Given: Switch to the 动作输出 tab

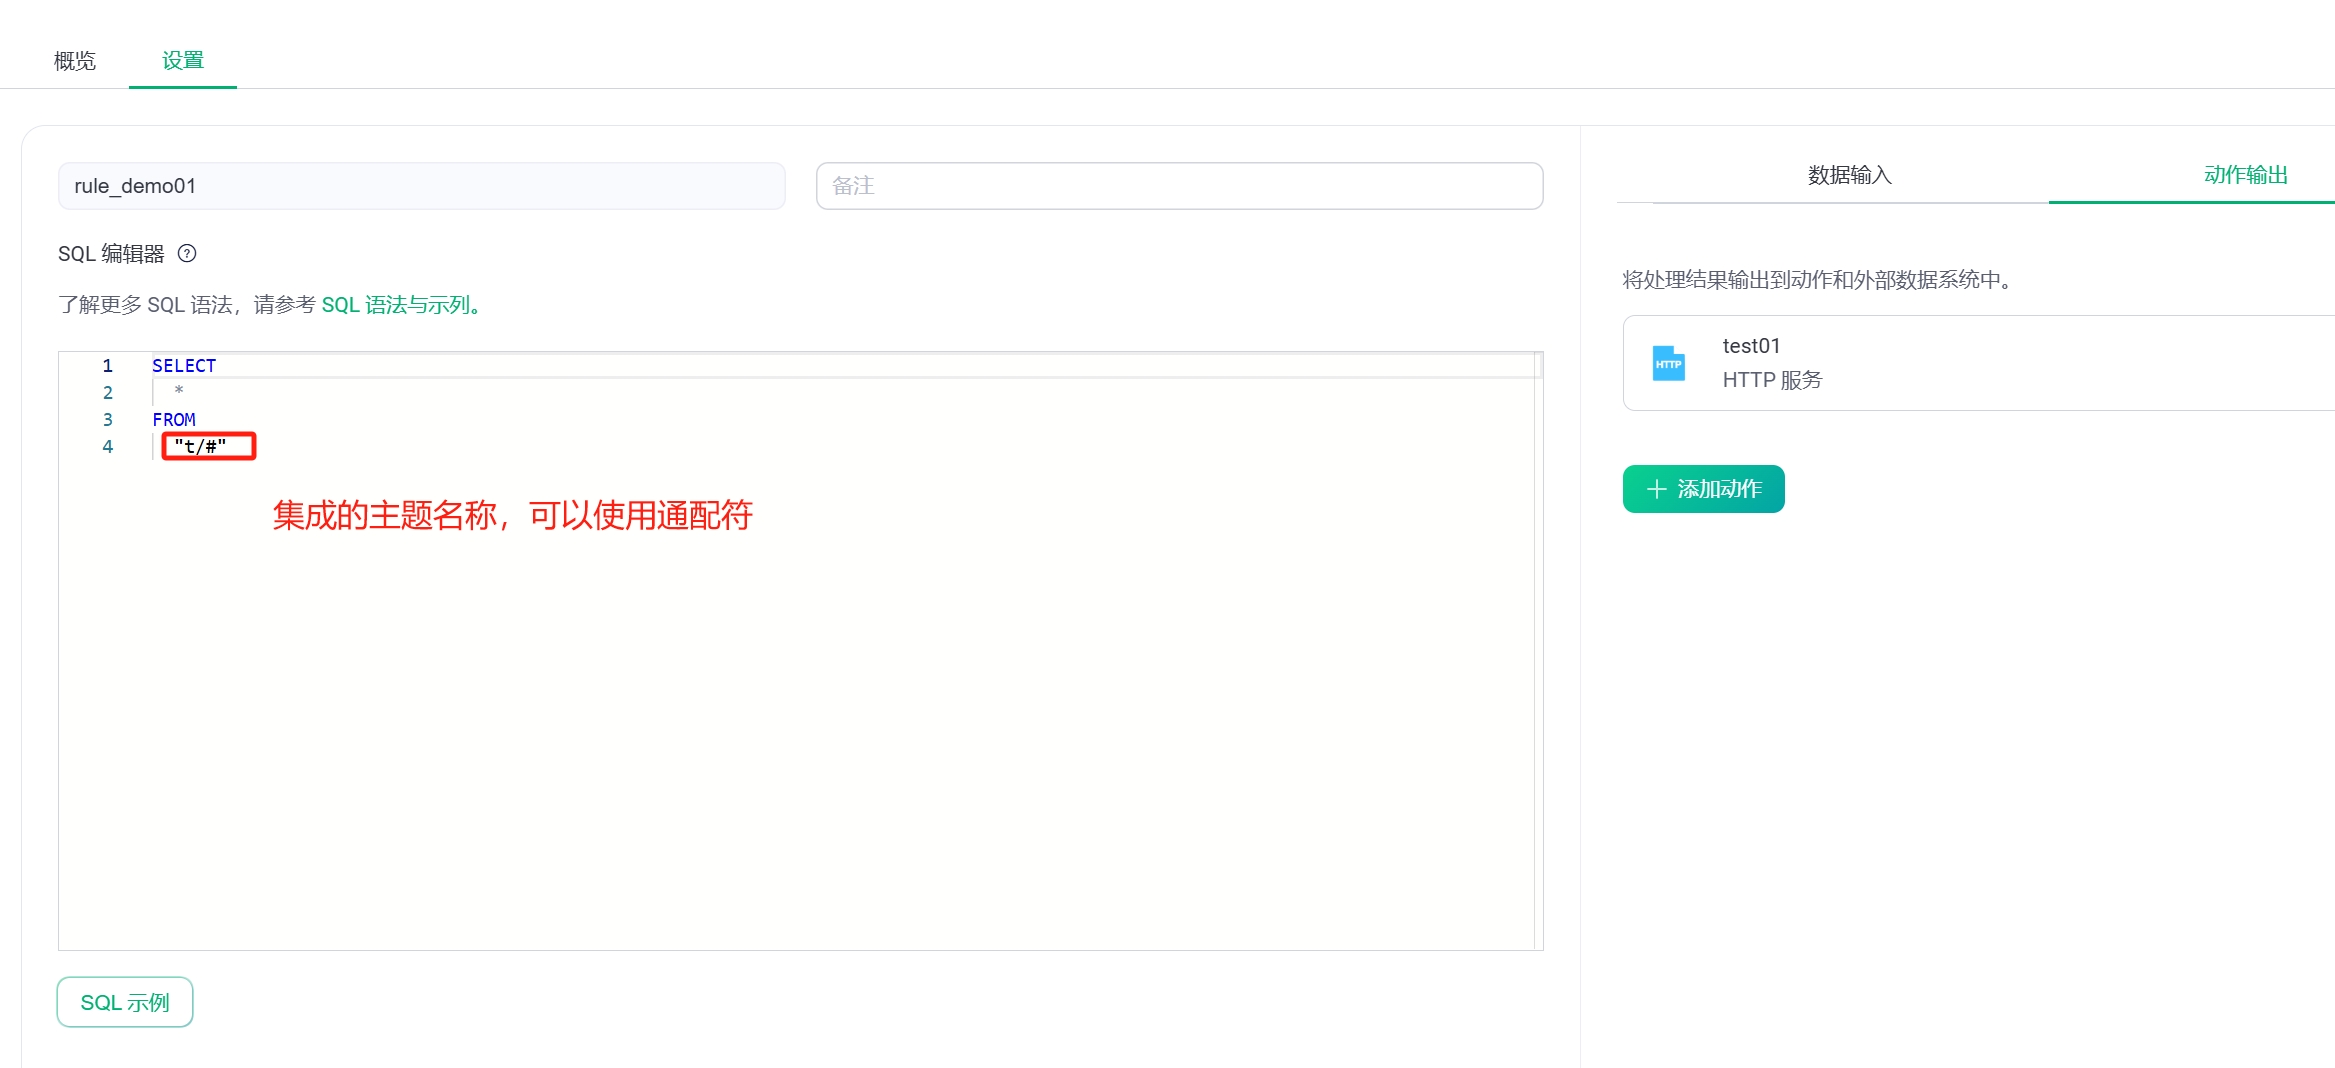Looking at the screenshot, I should [2245, 175].
